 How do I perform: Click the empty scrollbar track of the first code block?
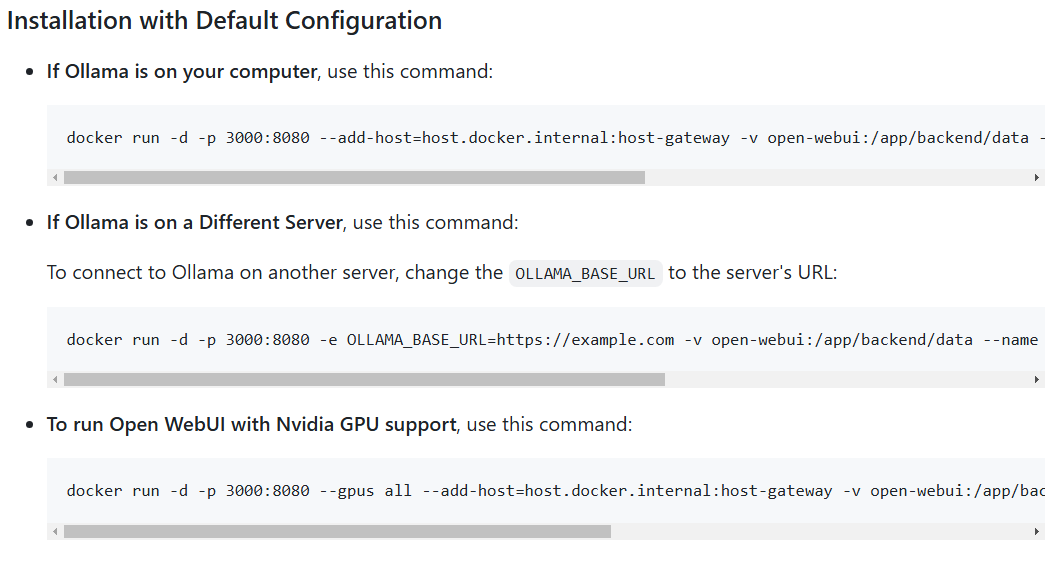[x=838, y=177]
